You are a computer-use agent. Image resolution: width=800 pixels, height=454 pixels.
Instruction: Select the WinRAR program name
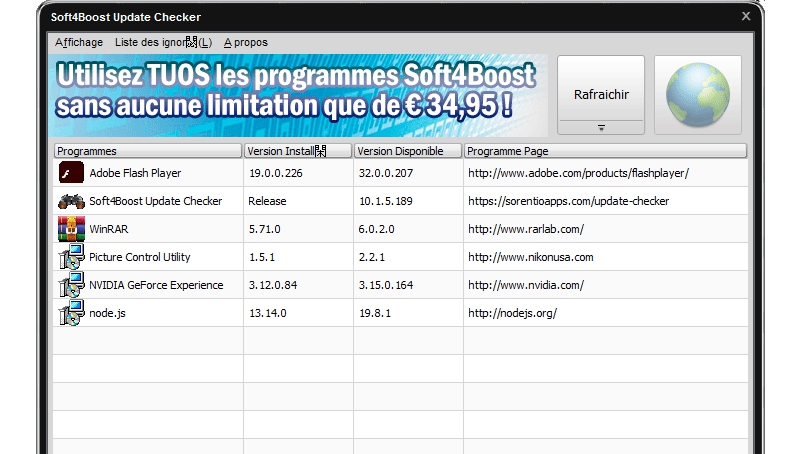(x=109, y=229)
